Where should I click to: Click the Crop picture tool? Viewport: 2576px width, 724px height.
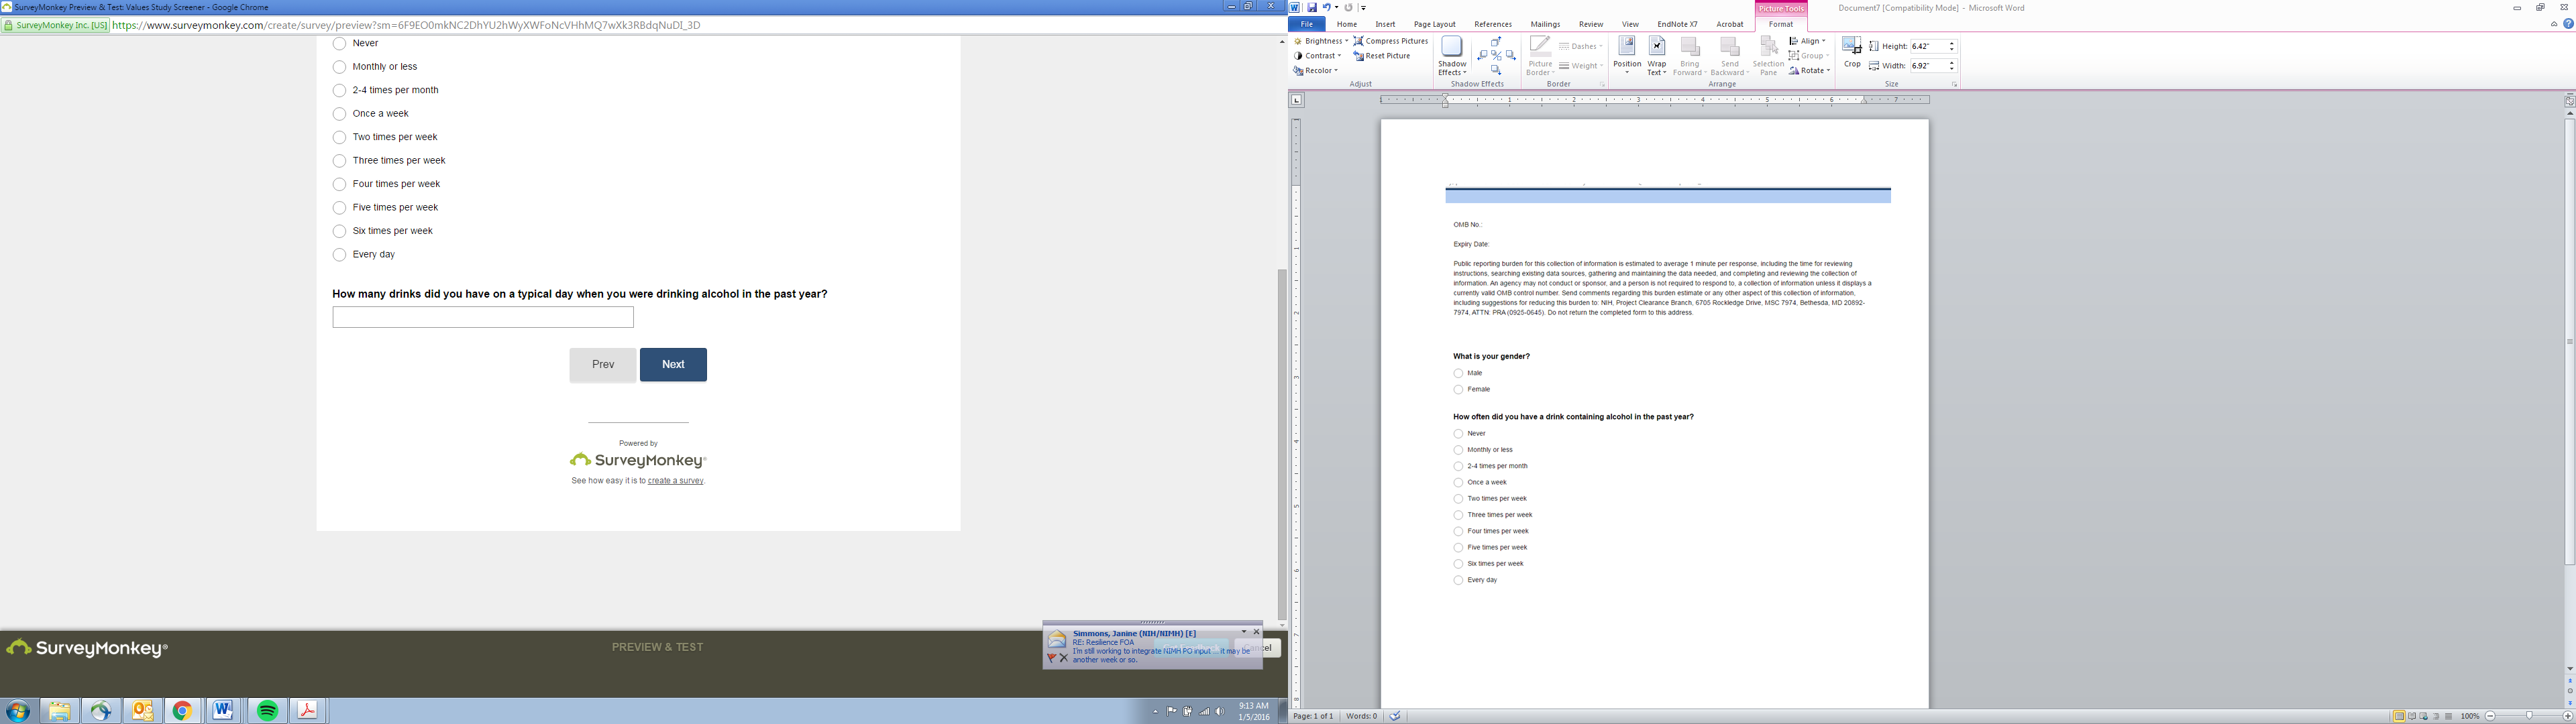(x=1852, y=52)
